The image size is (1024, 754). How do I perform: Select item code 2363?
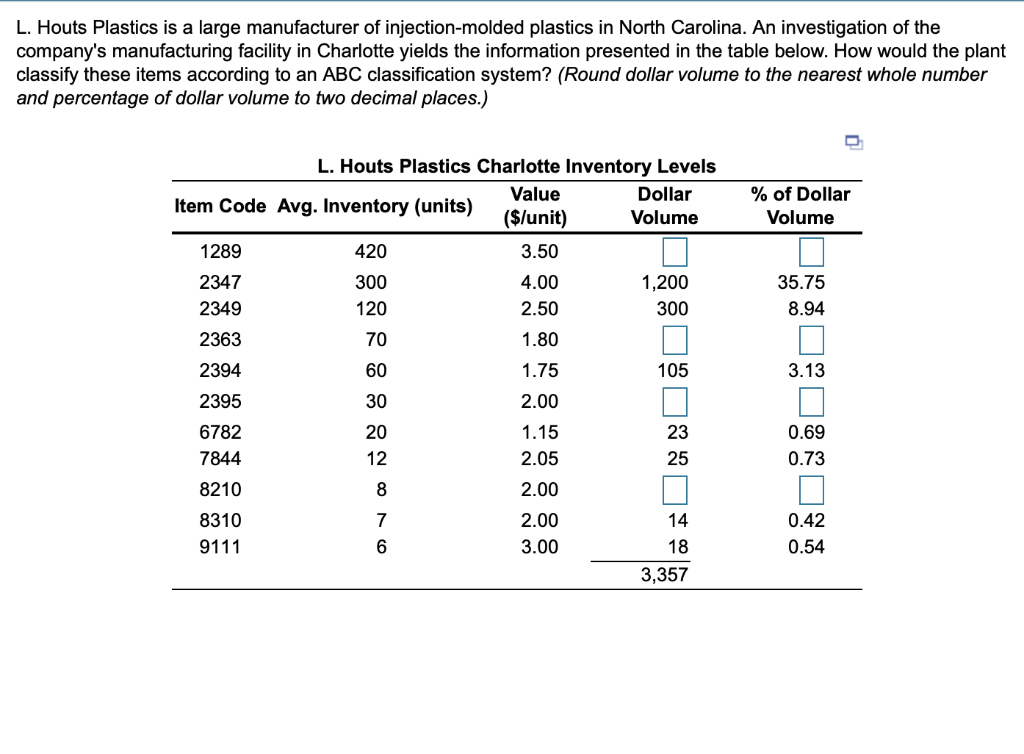click(x=220, y=339)
